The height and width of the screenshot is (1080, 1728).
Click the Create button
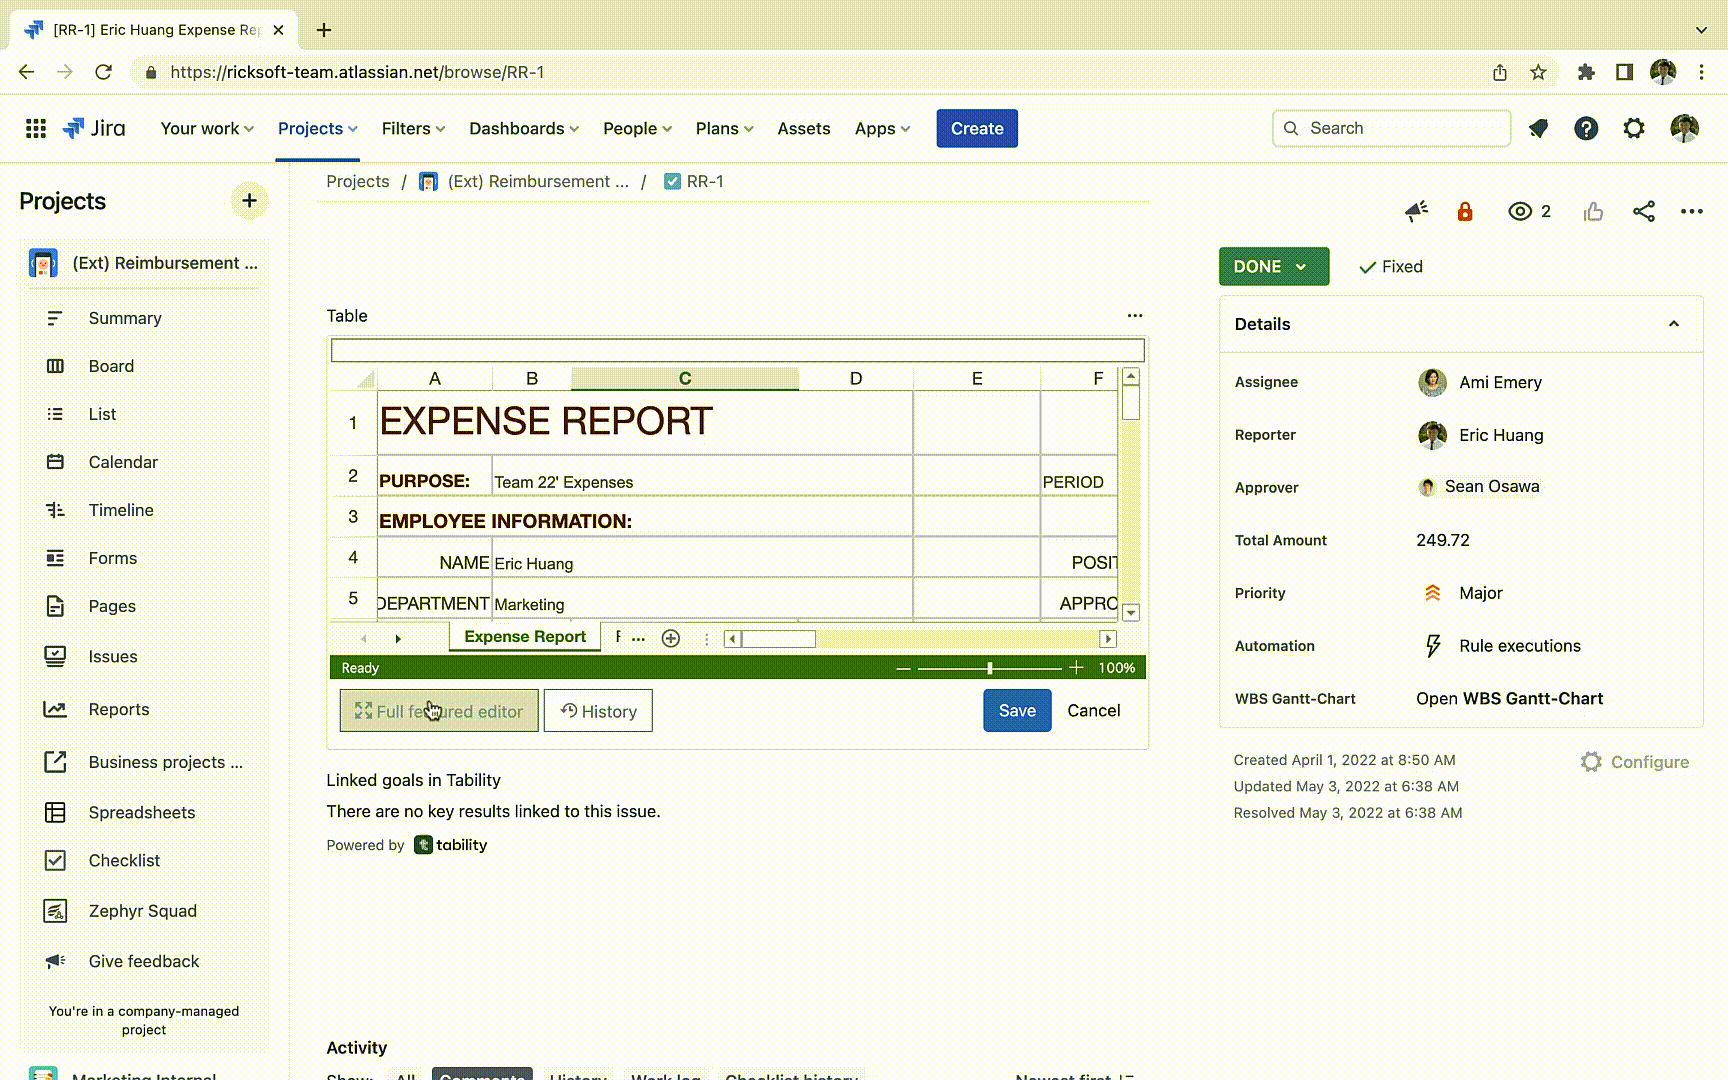click(977, 128)
